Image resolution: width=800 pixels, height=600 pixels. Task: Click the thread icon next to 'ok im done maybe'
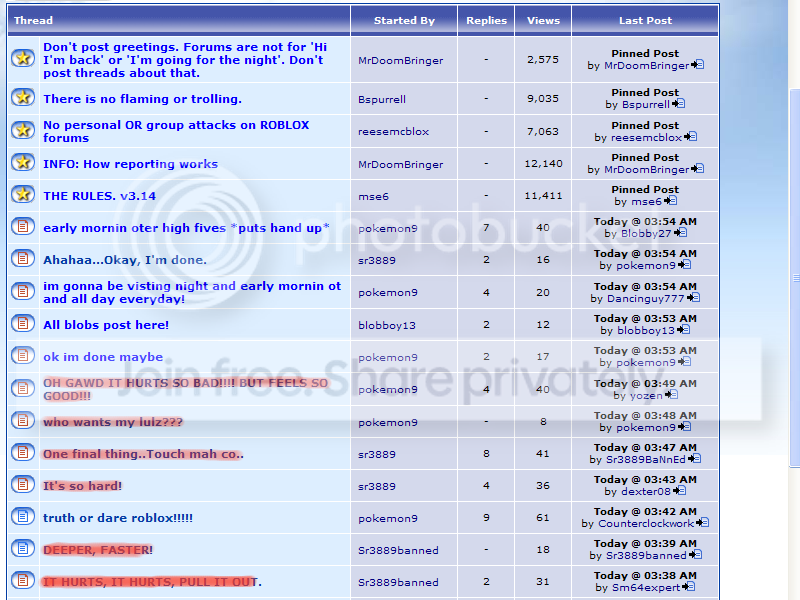click(x=23, y=355)
